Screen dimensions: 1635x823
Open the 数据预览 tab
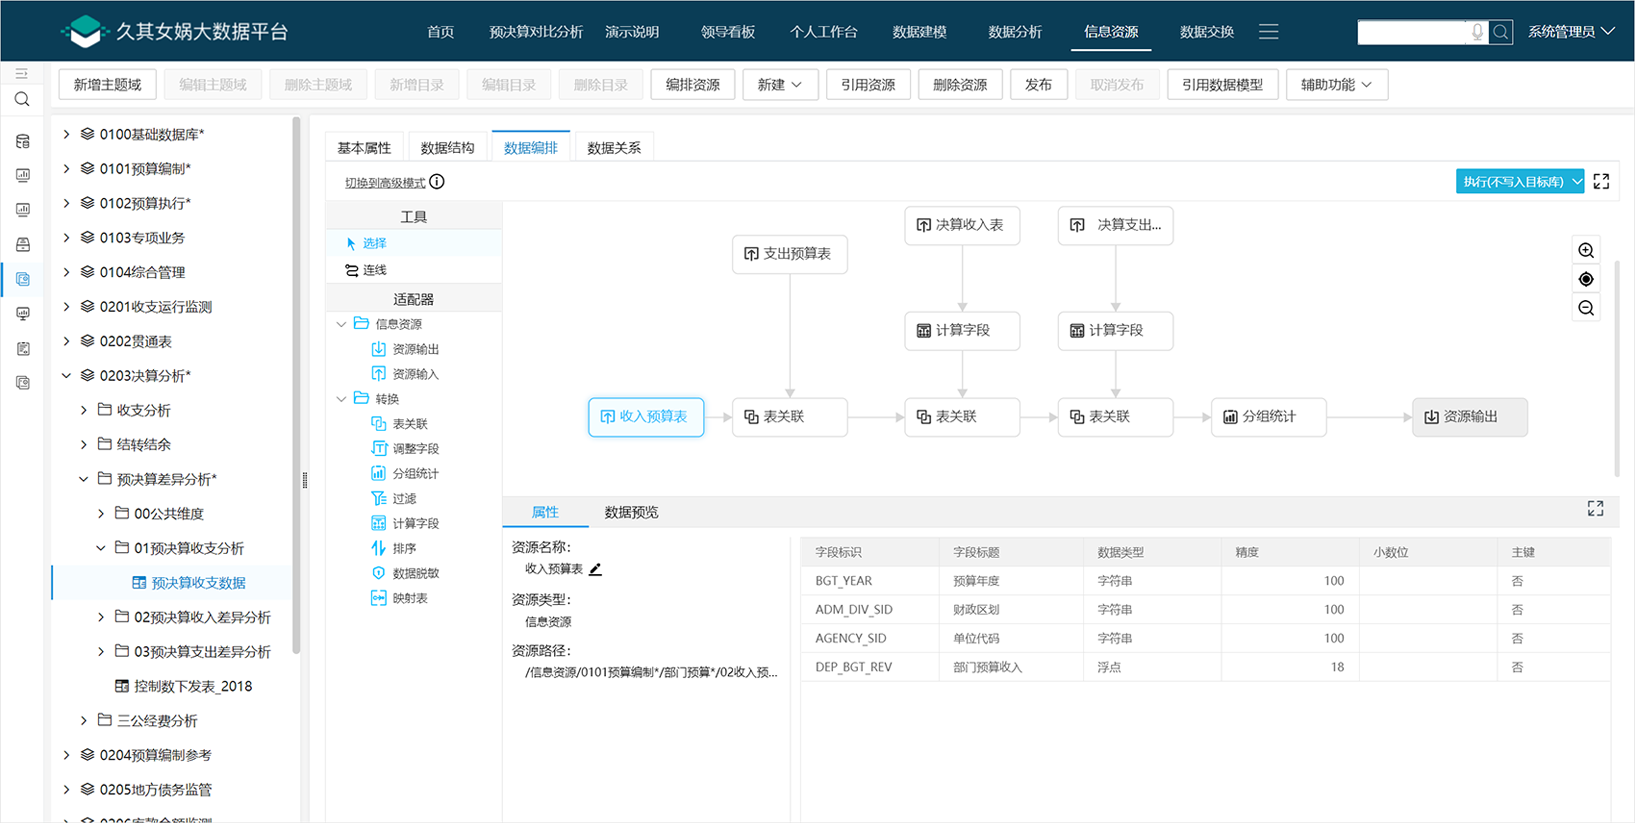pos(631,512)
